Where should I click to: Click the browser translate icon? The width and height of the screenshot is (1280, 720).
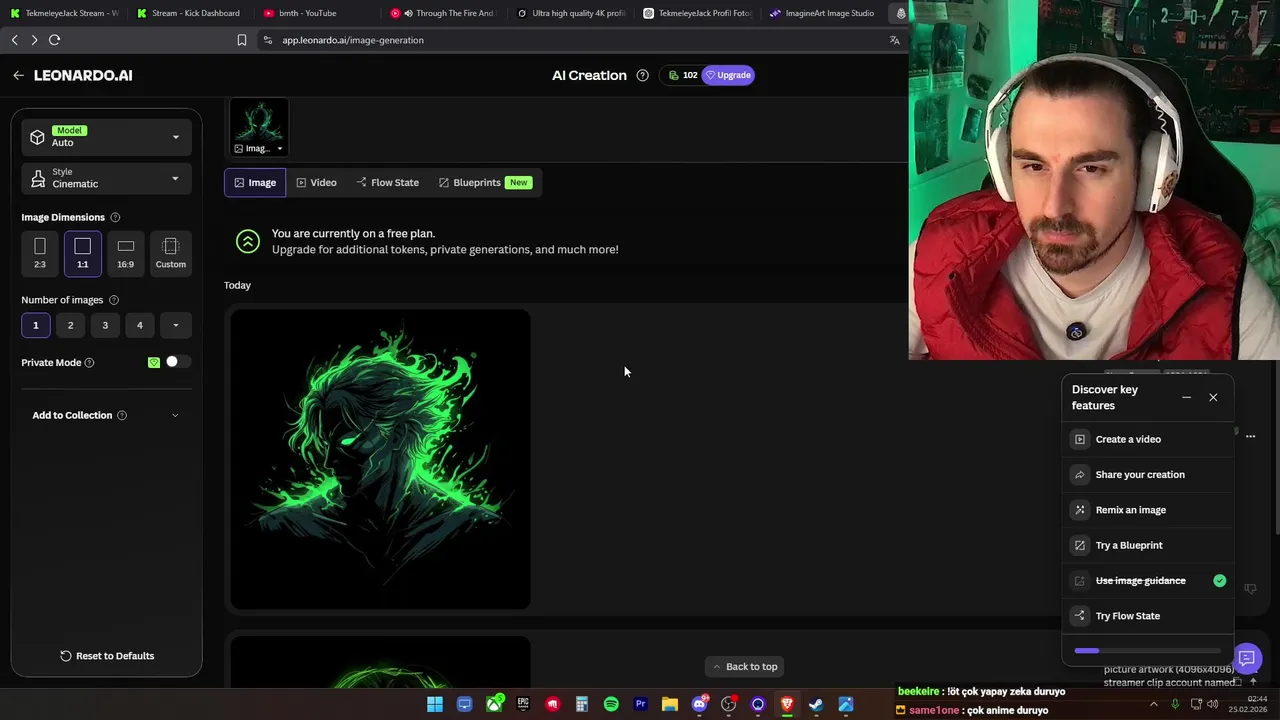pos(895,40)
